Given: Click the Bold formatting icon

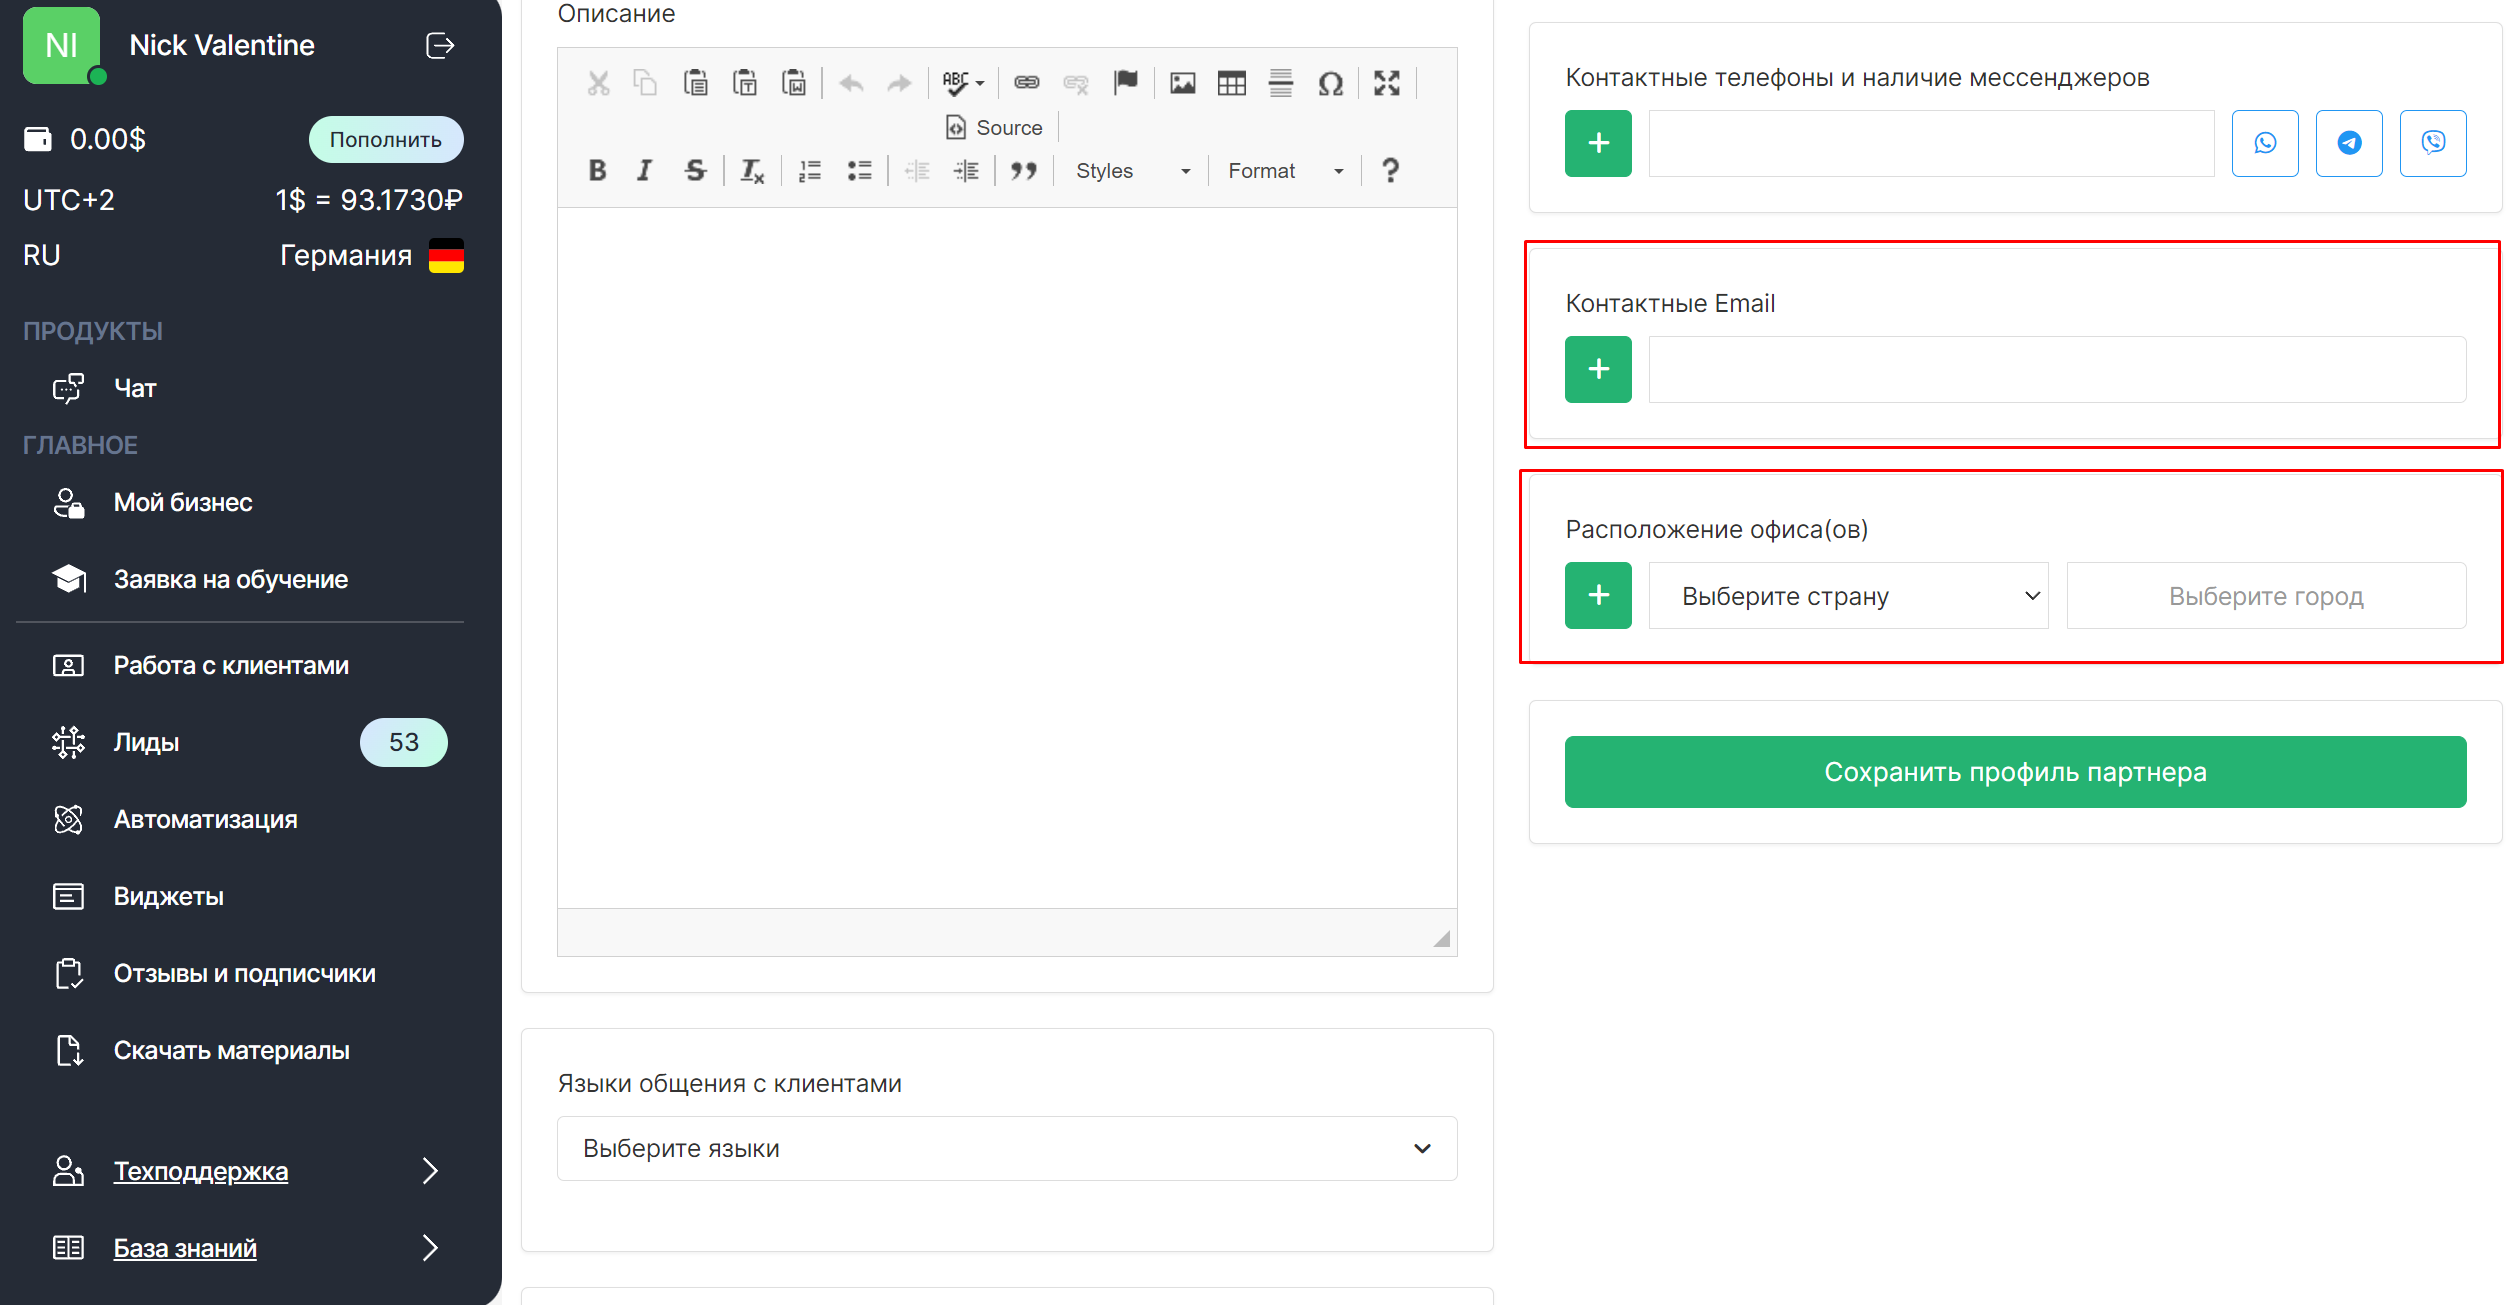Looking at the screenshot, I should [597, 171].
